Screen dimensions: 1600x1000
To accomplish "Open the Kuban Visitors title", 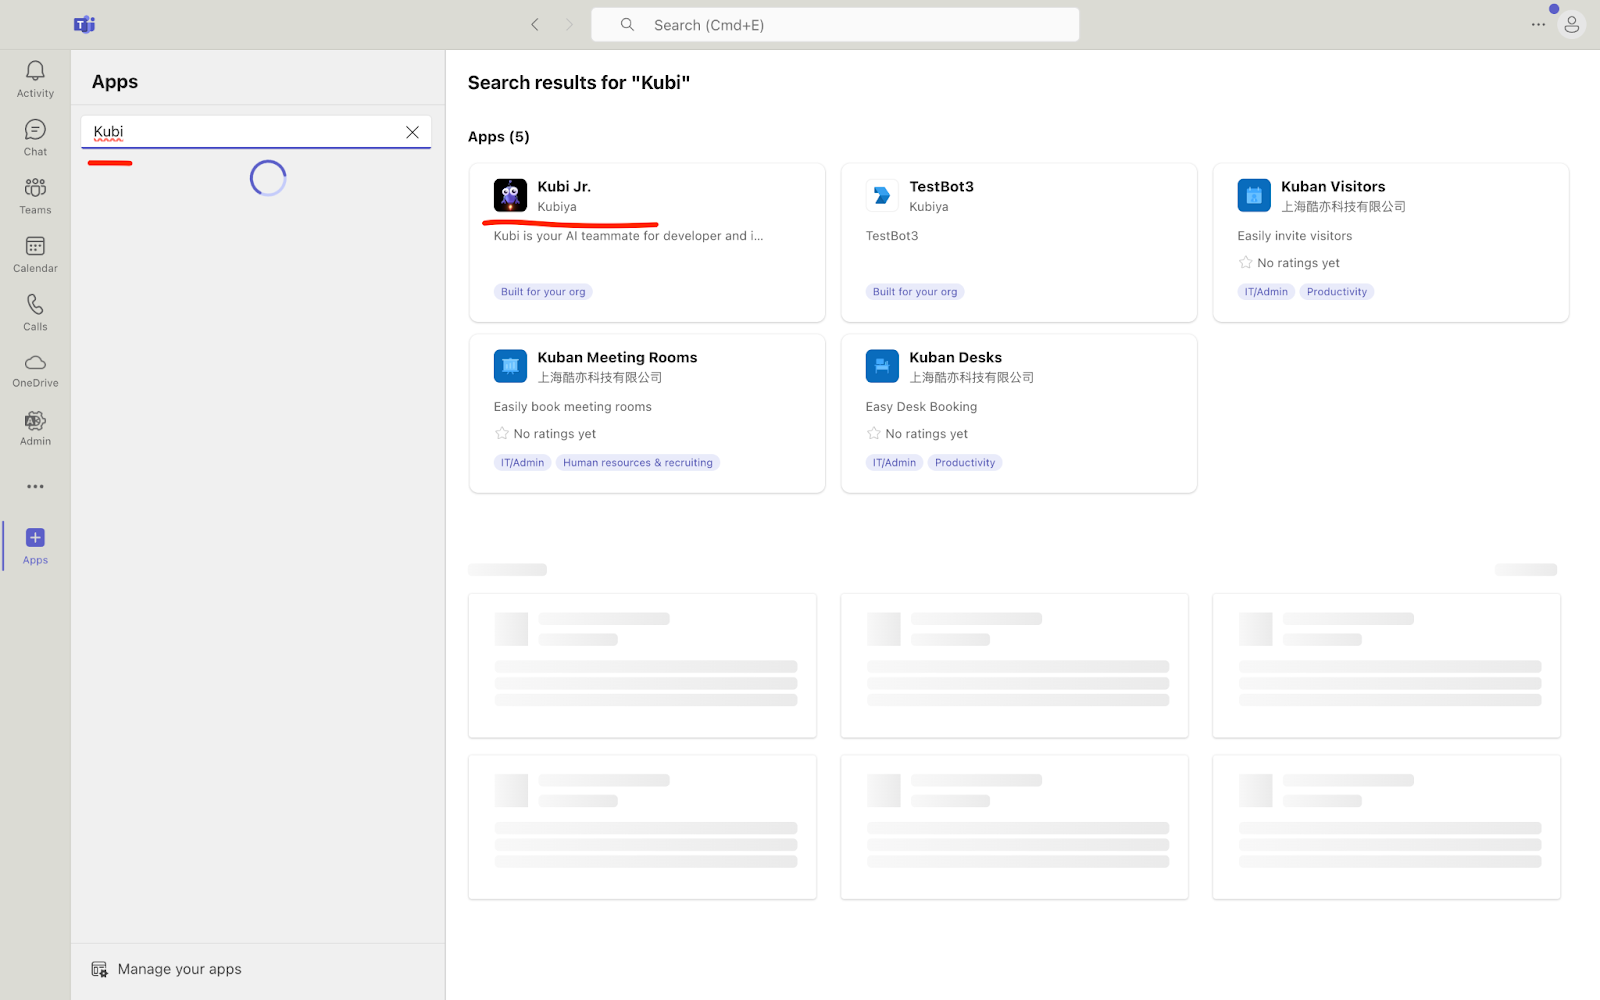I will (1333, 187).
